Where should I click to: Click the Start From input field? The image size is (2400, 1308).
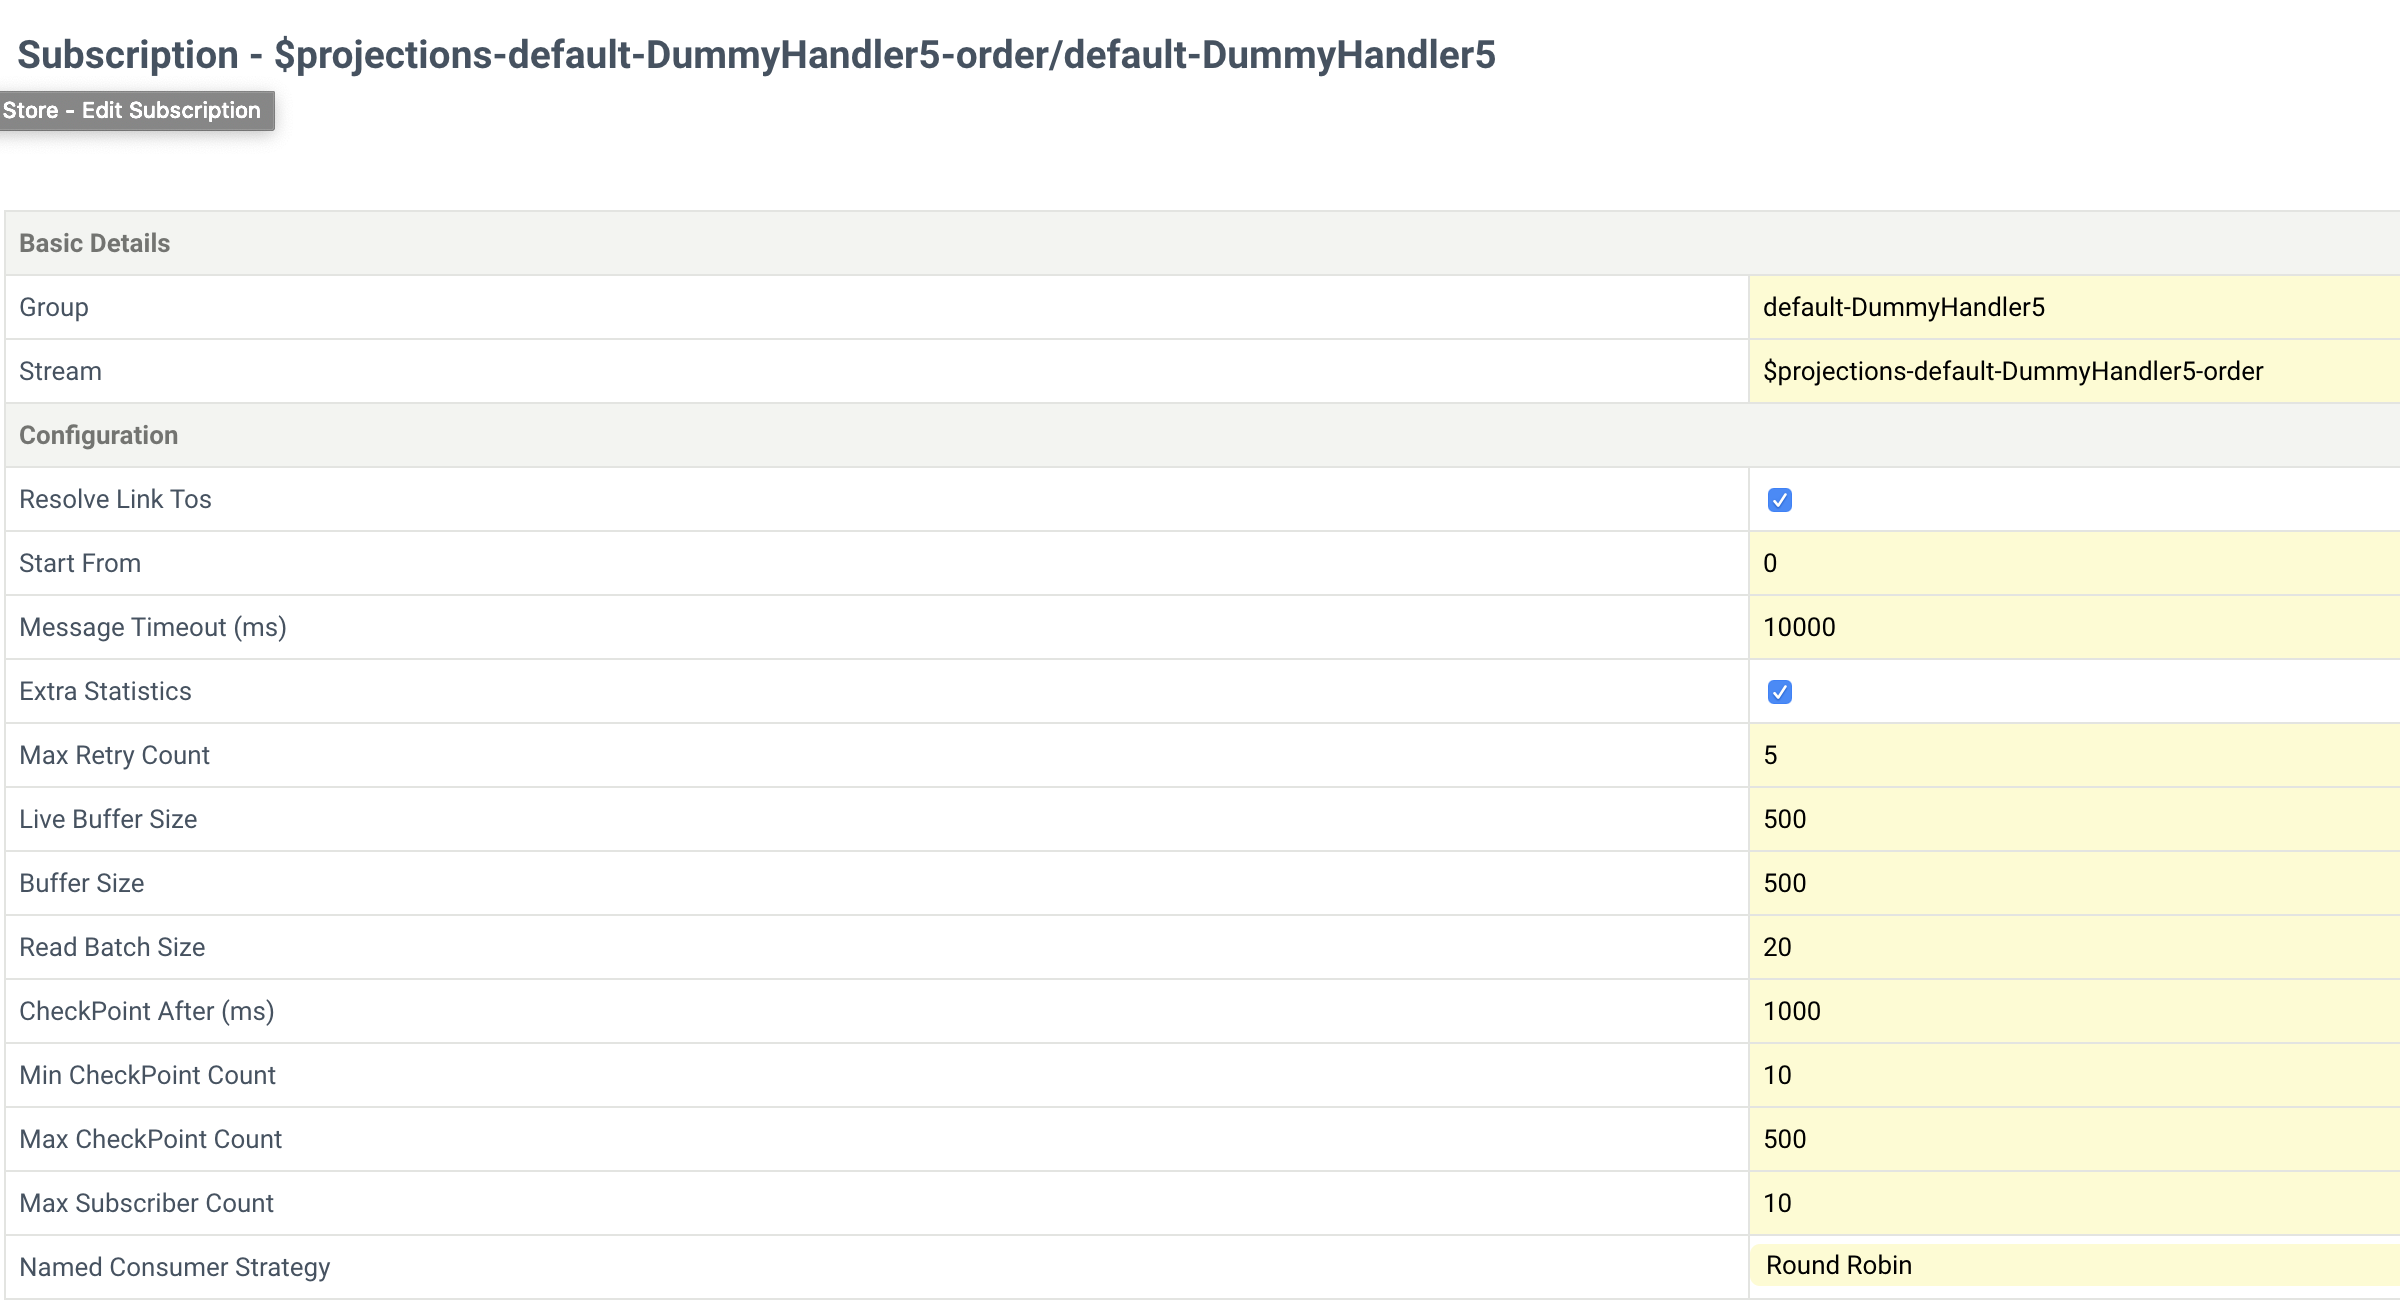[x=2074, y=563]
